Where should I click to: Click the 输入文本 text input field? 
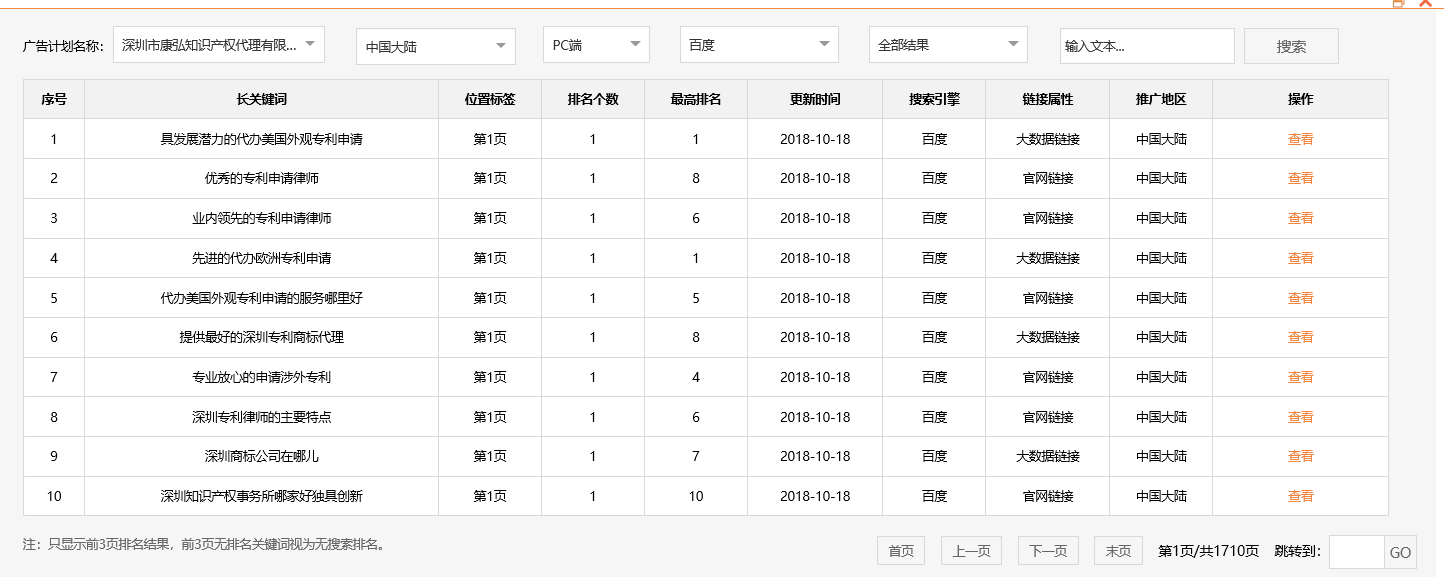(1146, 45)
